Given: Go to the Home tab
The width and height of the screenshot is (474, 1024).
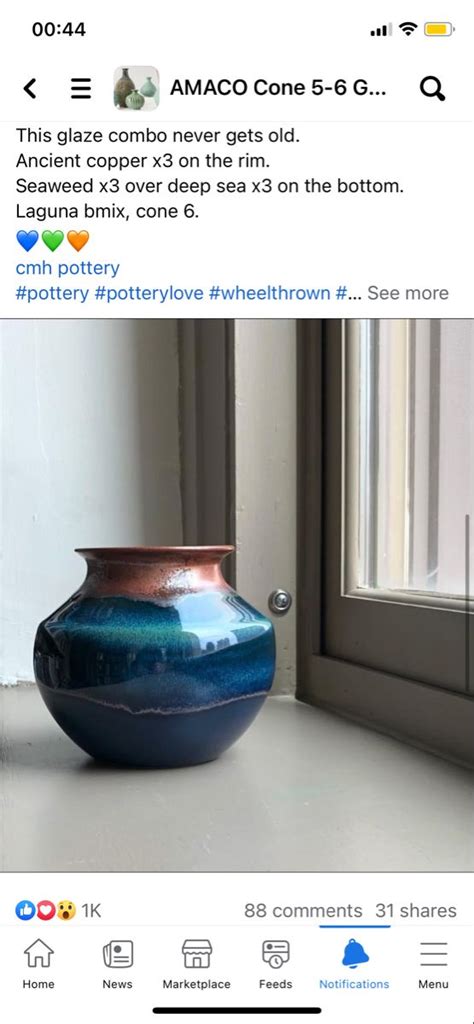Looking at the screenshot, I should [39, 965].
